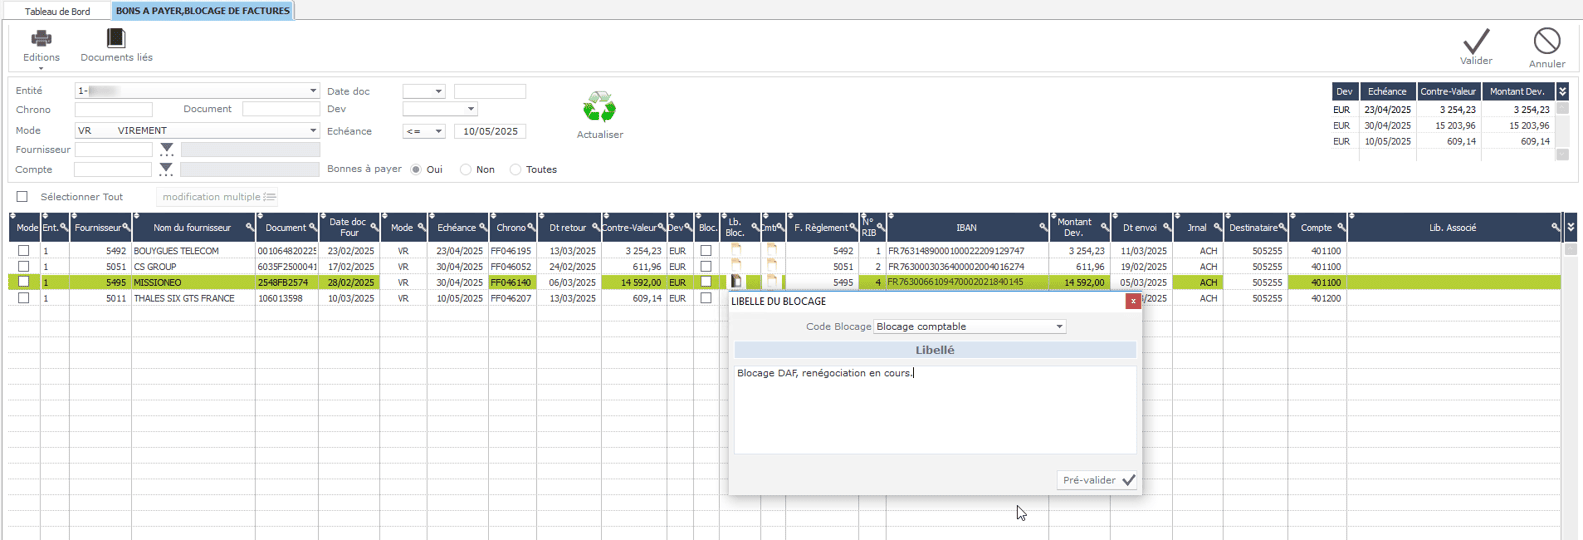Click the green Actualiser recycle icon

coord(599,107)
